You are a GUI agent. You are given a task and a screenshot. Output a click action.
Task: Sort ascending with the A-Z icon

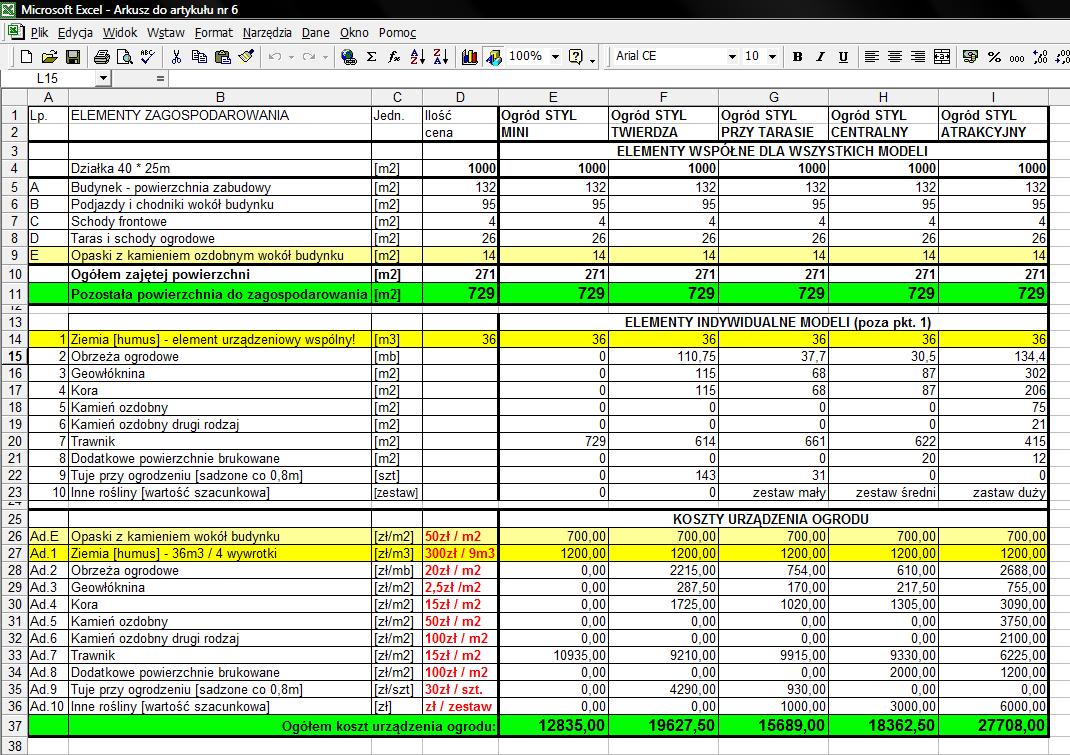[419, 57]
